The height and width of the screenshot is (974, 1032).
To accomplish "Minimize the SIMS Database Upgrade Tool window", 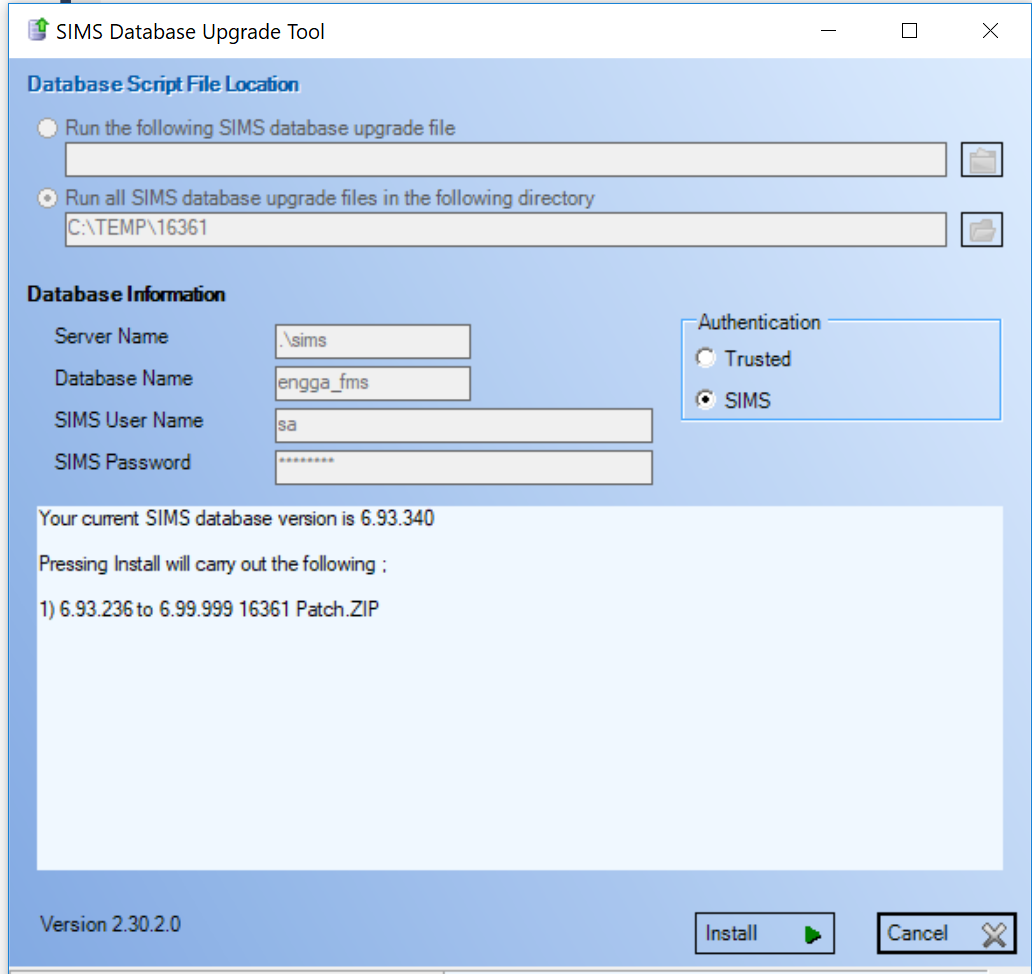I will coord(829,30).
